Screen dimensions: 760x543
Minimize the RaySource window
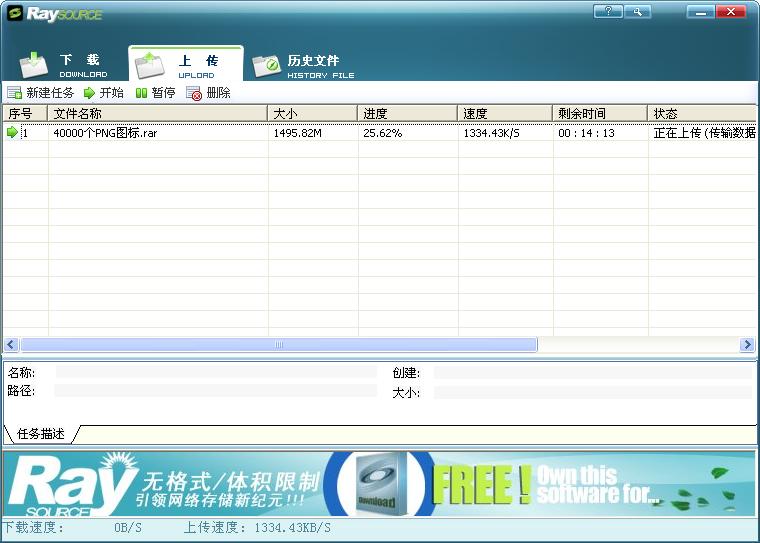click(x=700, y=11)
